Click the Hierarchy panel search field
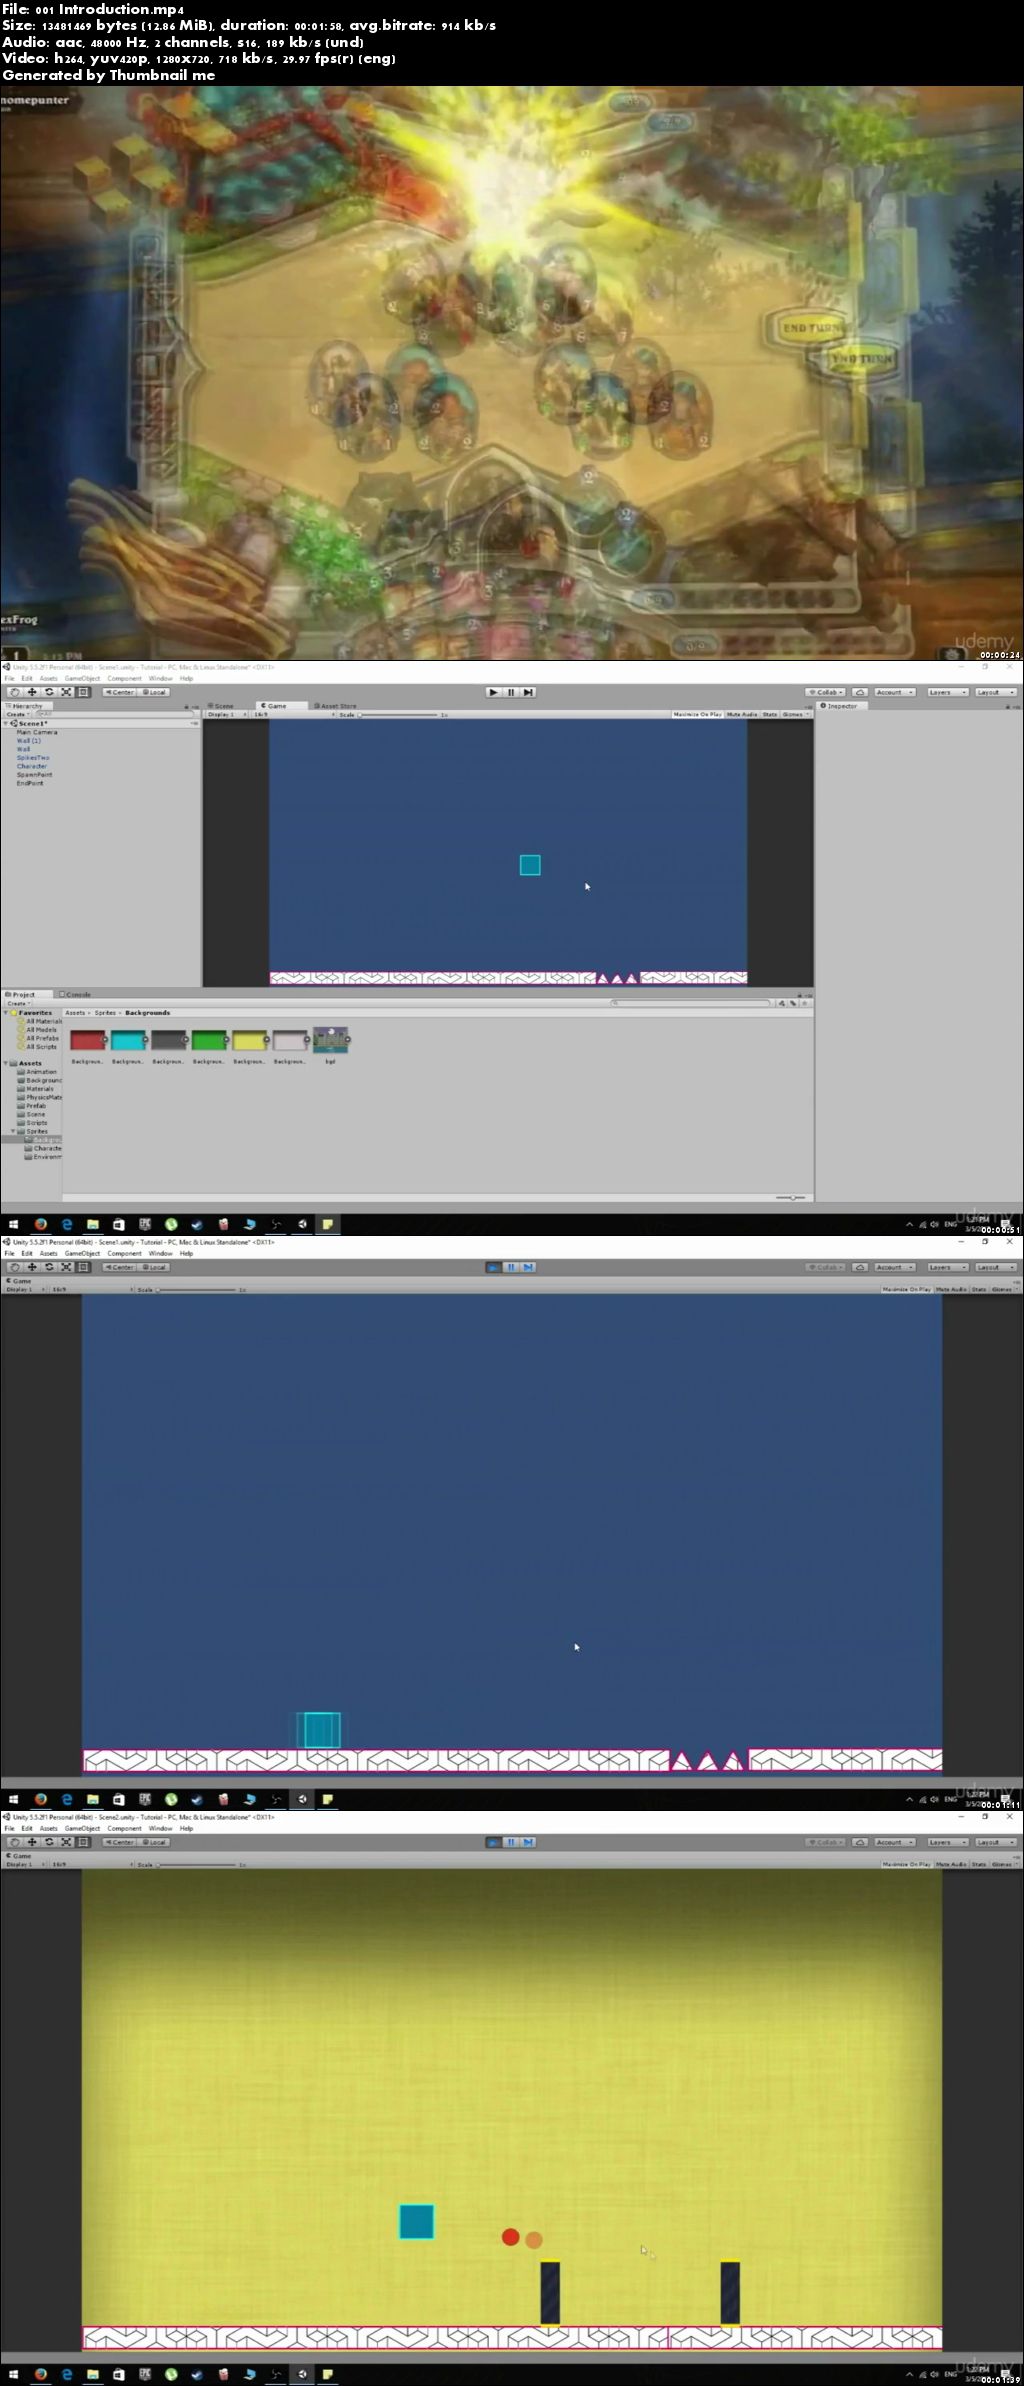Screen dimensions: 1024x2386 tap(115, 714)
